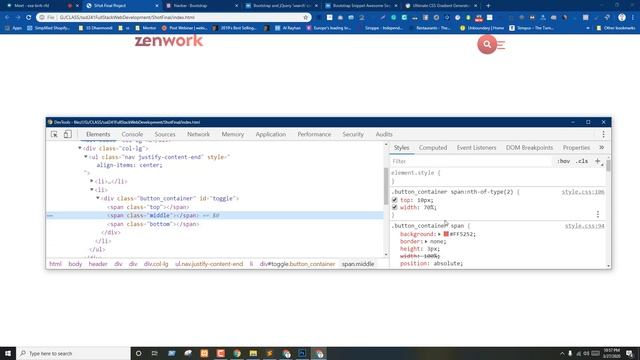Select the span class="bottom" element
640x360 pixels.
coord(153,224)
